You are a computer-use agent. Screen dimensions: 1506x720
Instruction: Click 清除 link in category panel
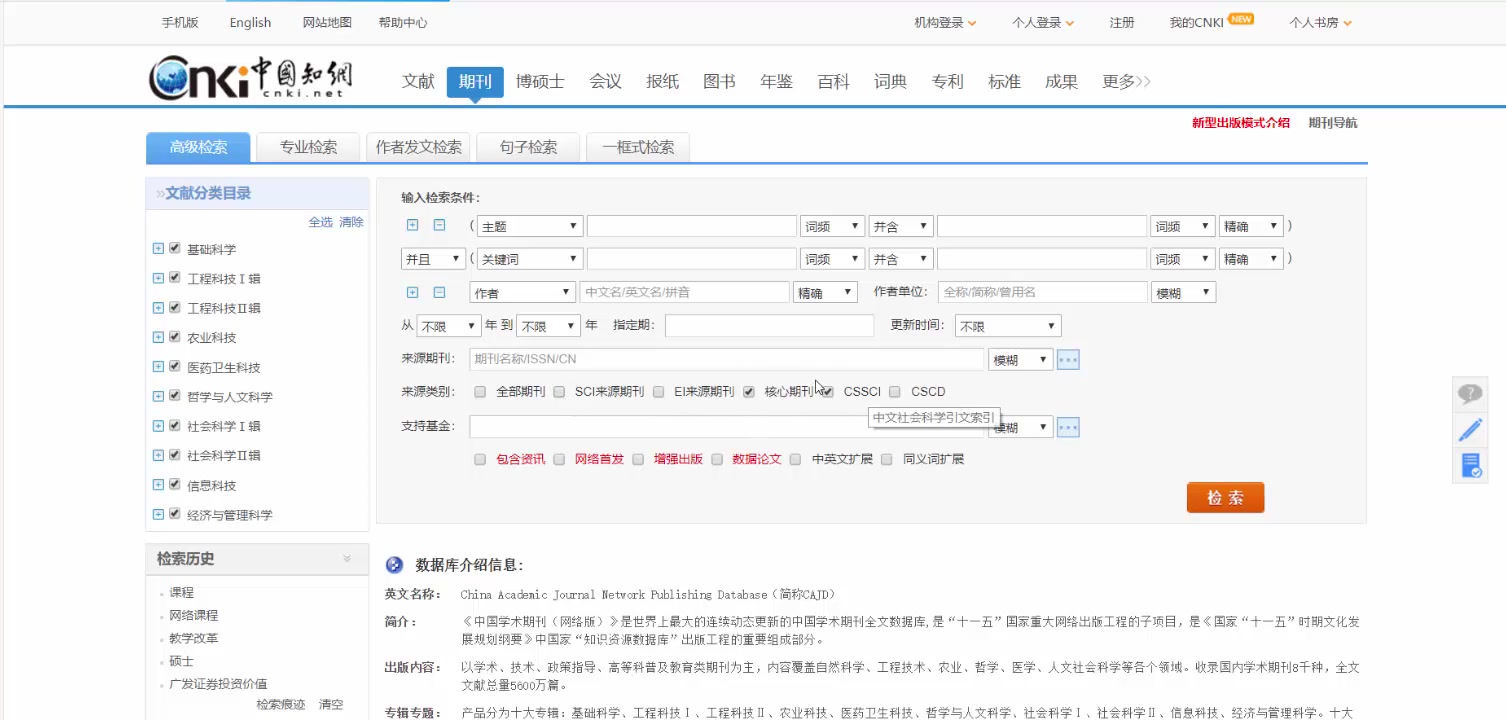tap(351, 222)
